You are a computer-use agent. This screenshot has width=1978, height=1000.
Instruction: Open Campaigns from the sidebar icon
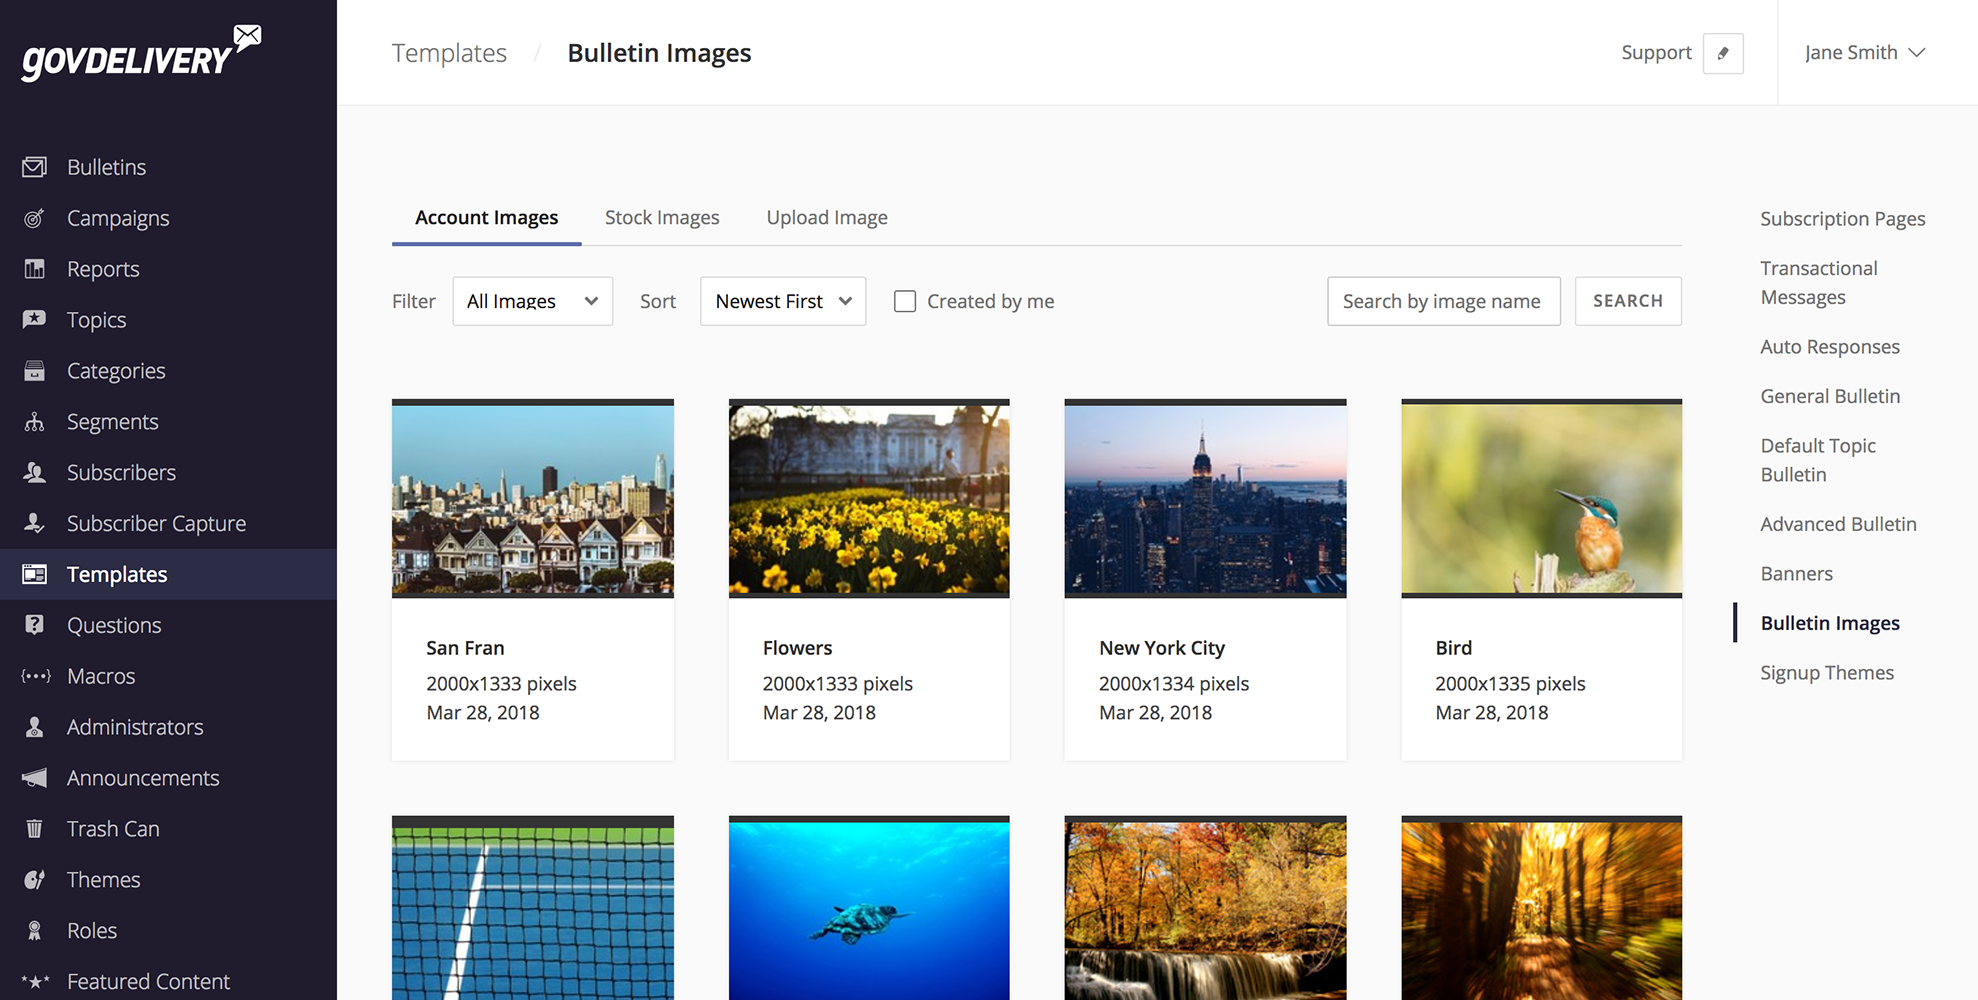[35, 217]
